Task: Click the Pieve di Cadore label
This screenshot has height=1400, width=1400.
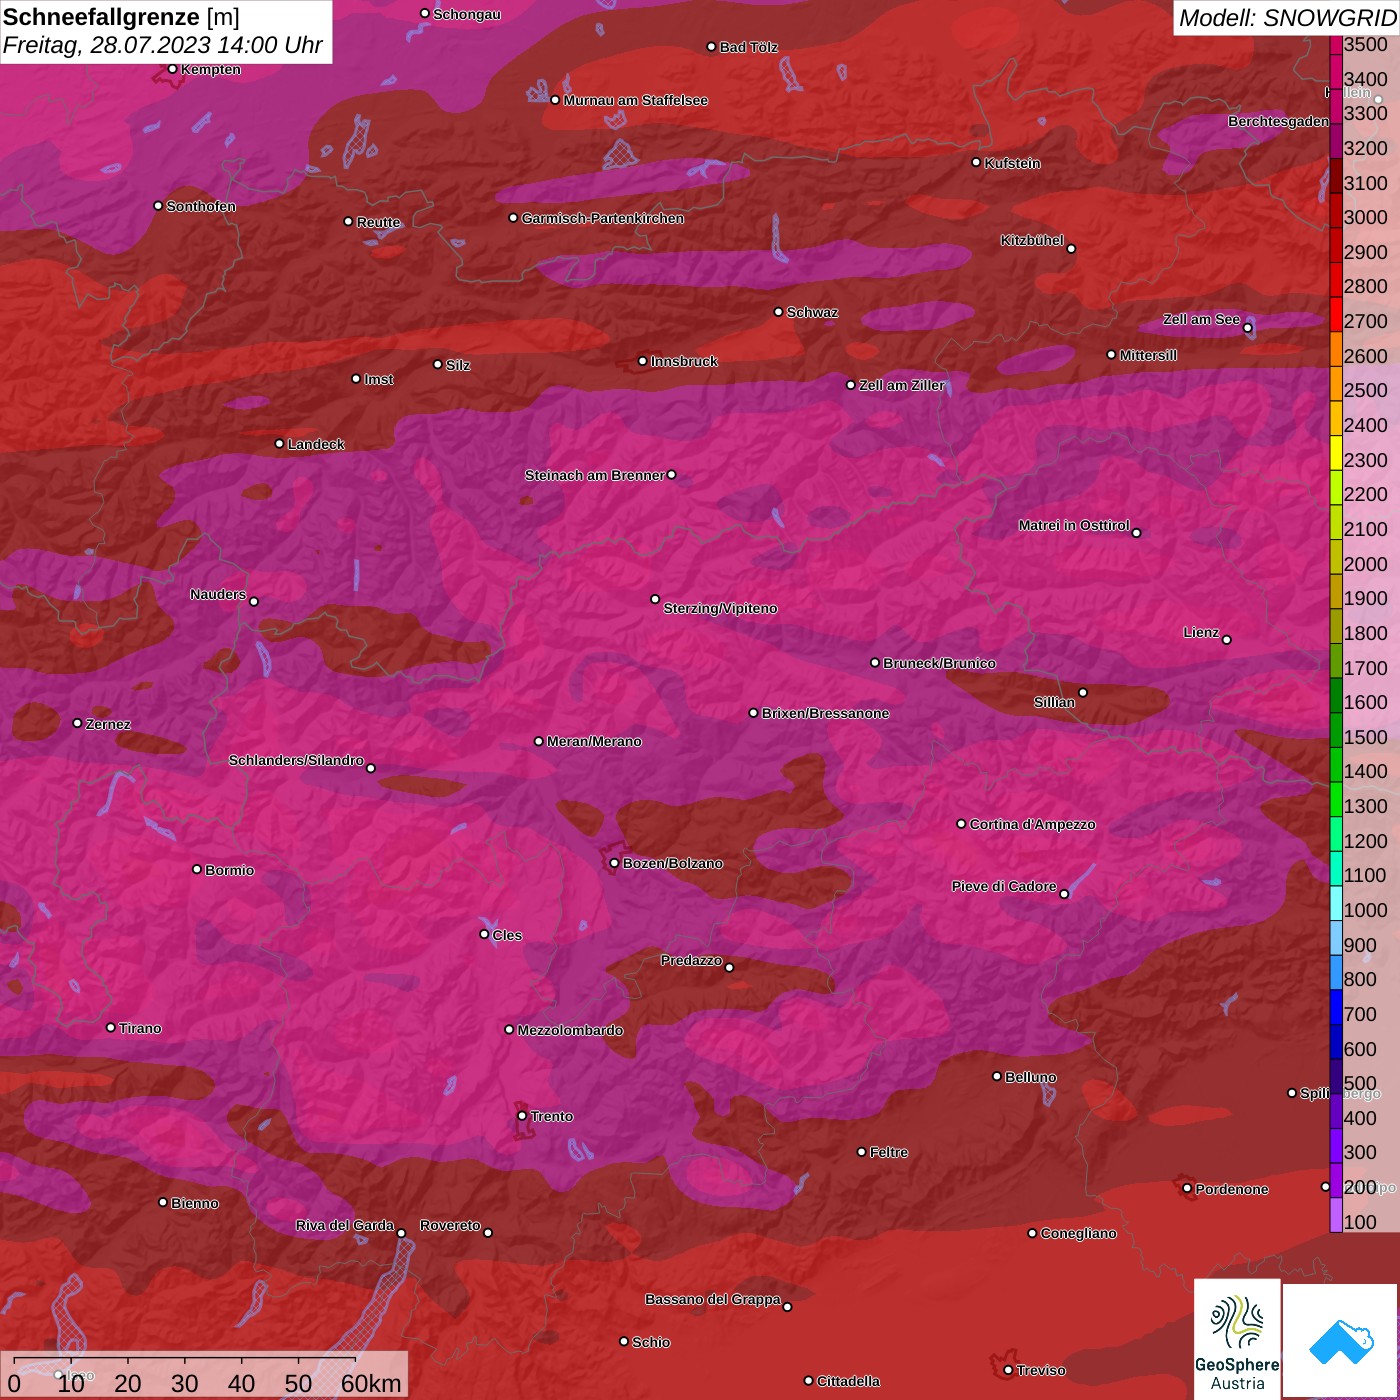Action: 1004,886
